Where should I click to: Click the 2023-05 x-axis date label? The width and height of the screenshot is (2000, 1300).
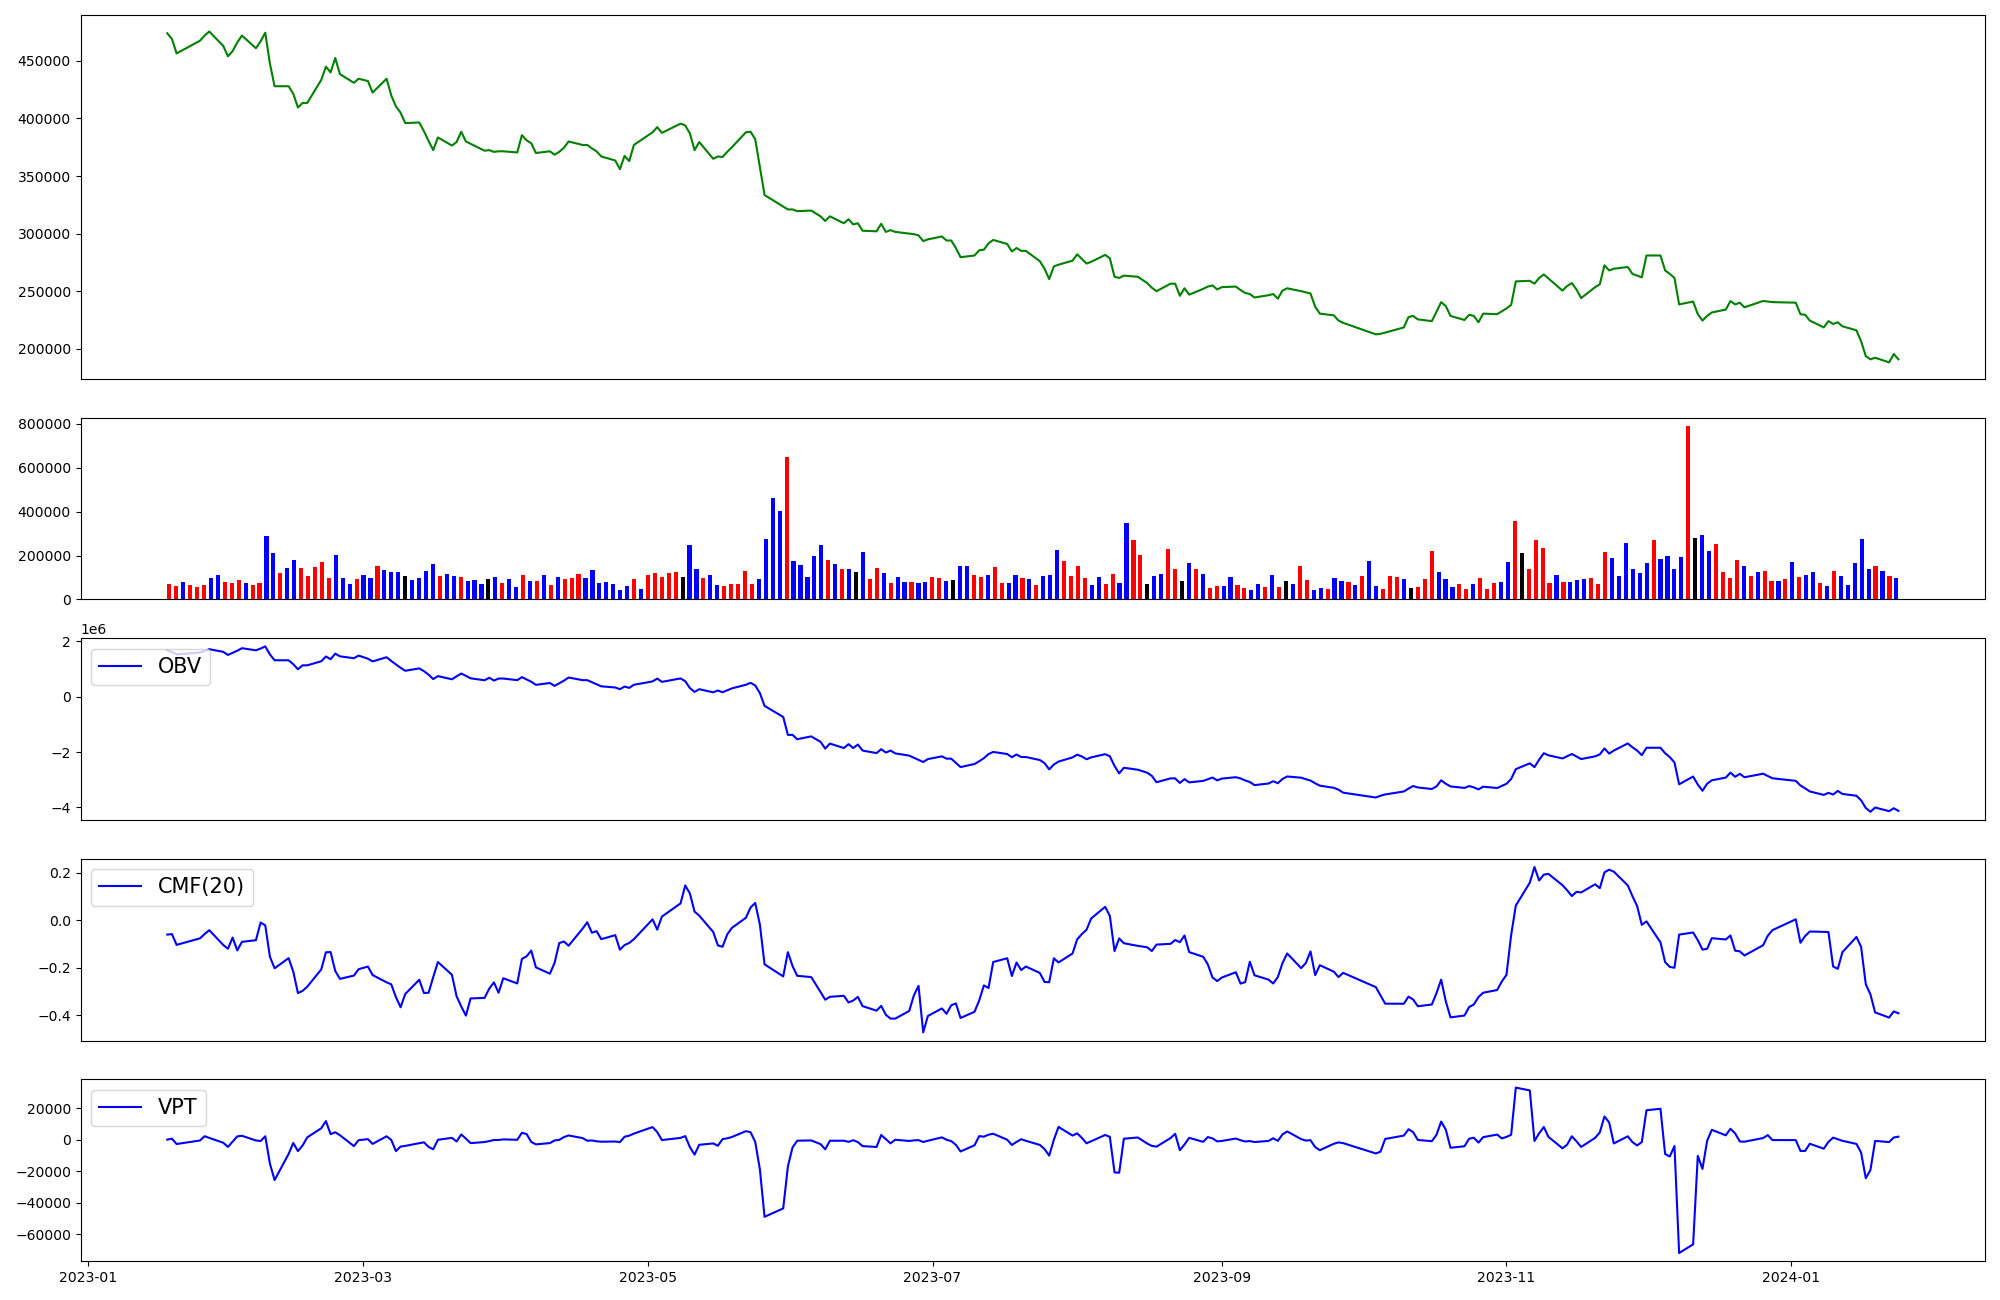click(x=648, y=1277)
